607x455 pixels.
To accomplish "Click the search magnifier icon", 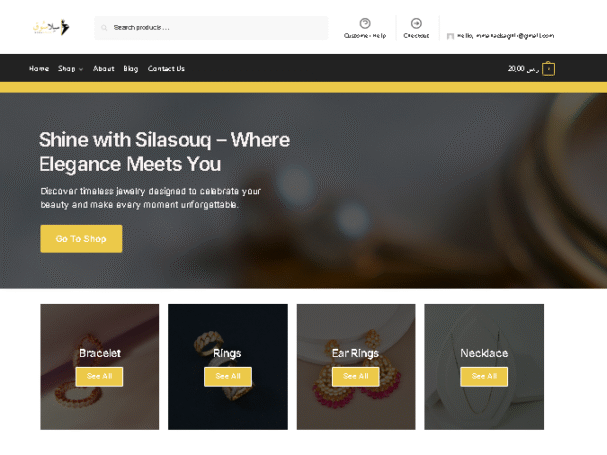I will pos(104,27).
